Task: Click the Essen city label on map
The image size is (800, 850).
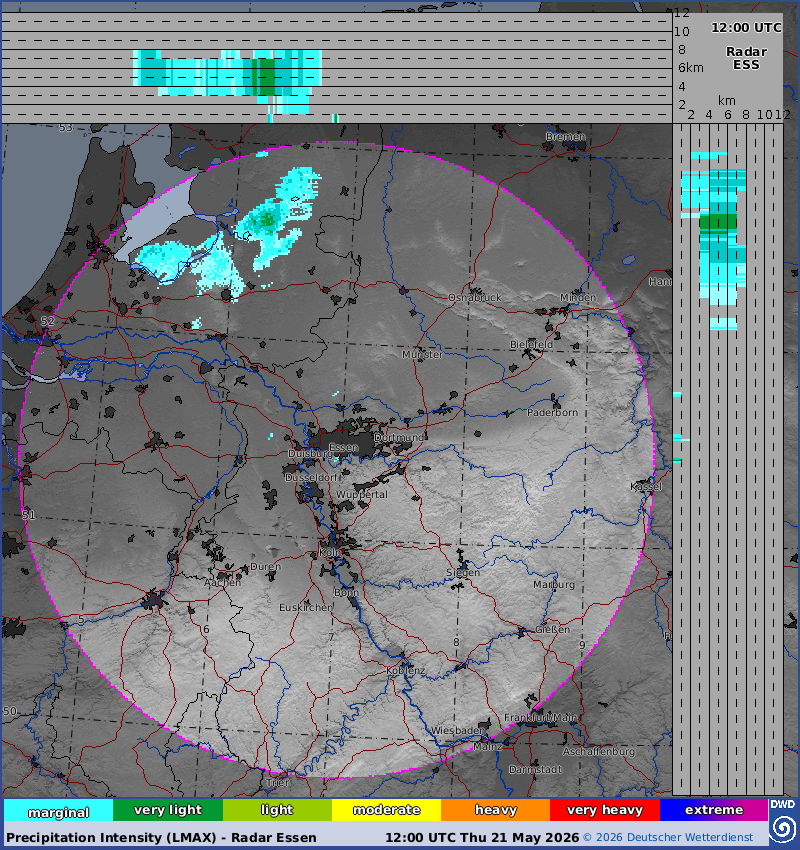Action: pos(344,447)
